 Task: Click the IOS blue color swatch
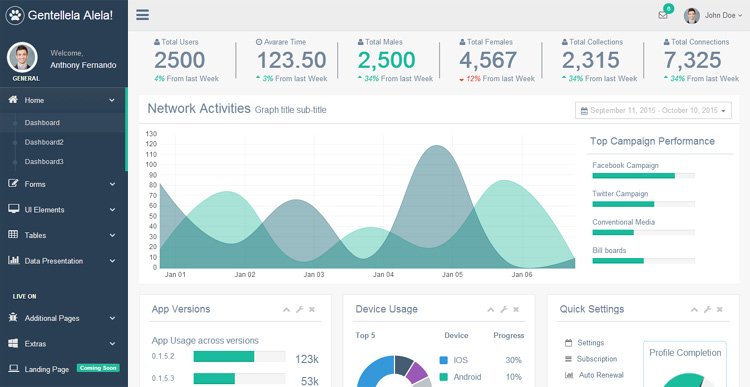click(x=443, y=360)
